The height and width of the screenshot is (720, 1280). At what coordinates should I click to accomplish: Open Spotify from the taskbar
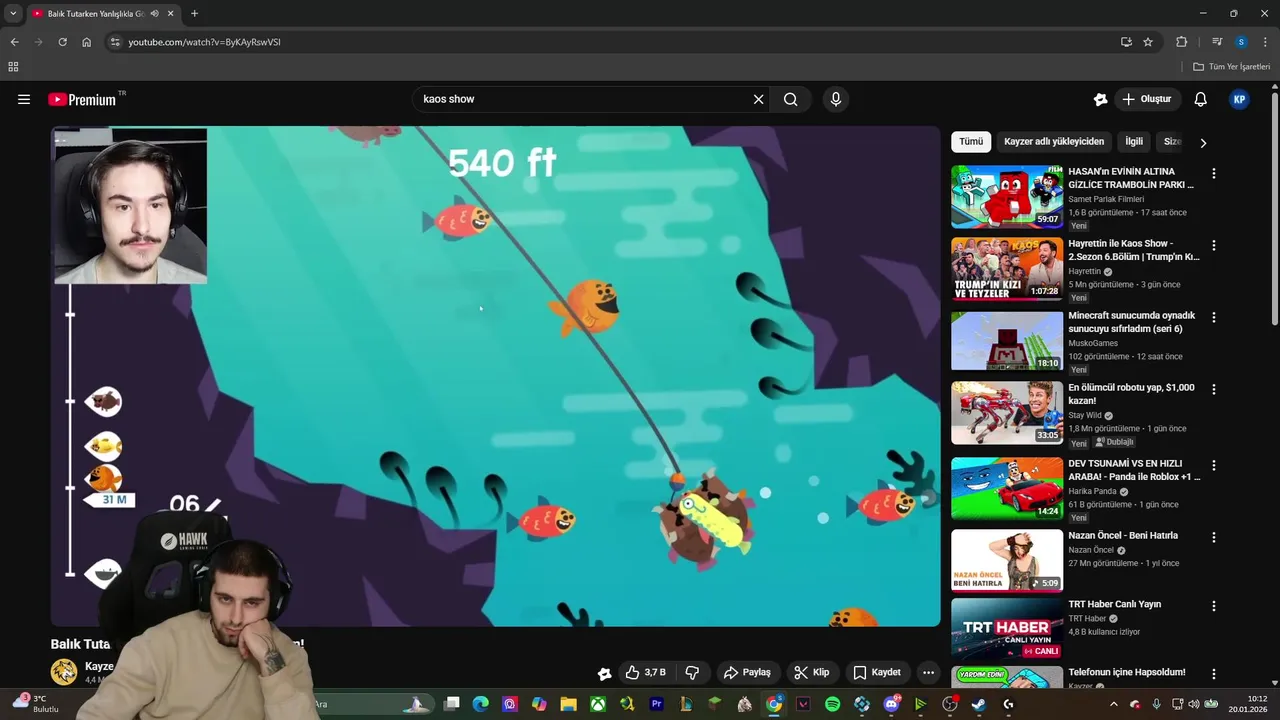pyautogui.click(x=832, y=704)
